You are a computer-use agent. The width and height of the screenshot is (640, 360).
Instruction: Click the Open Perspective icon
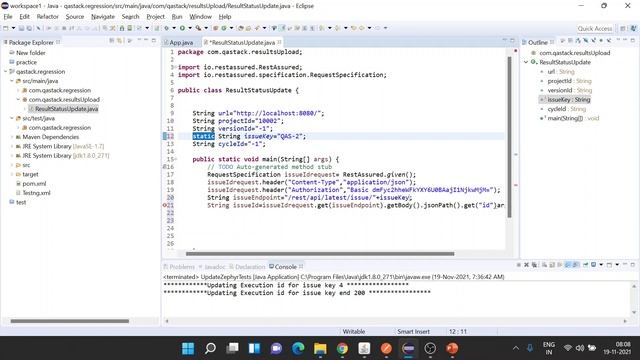pos(623,29)
